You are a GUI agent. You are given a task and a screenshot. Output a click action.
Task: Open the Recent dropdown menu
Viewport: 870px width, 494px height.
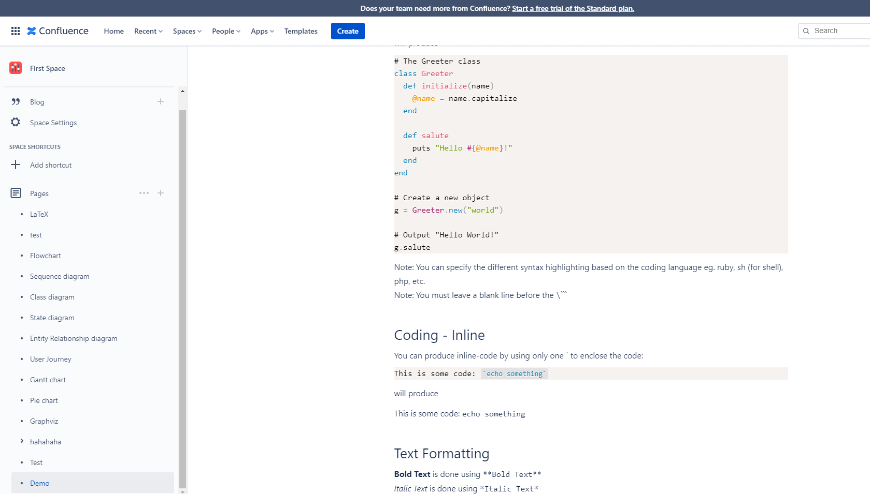[148, 31]
